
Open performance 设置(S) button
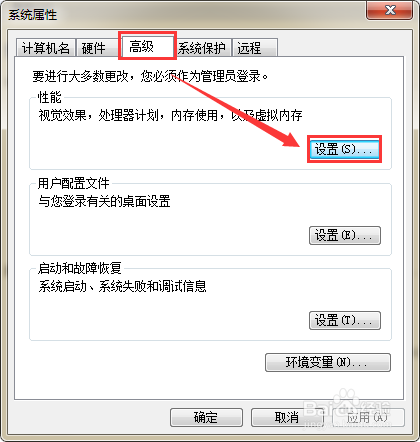(x=344, y=149)
